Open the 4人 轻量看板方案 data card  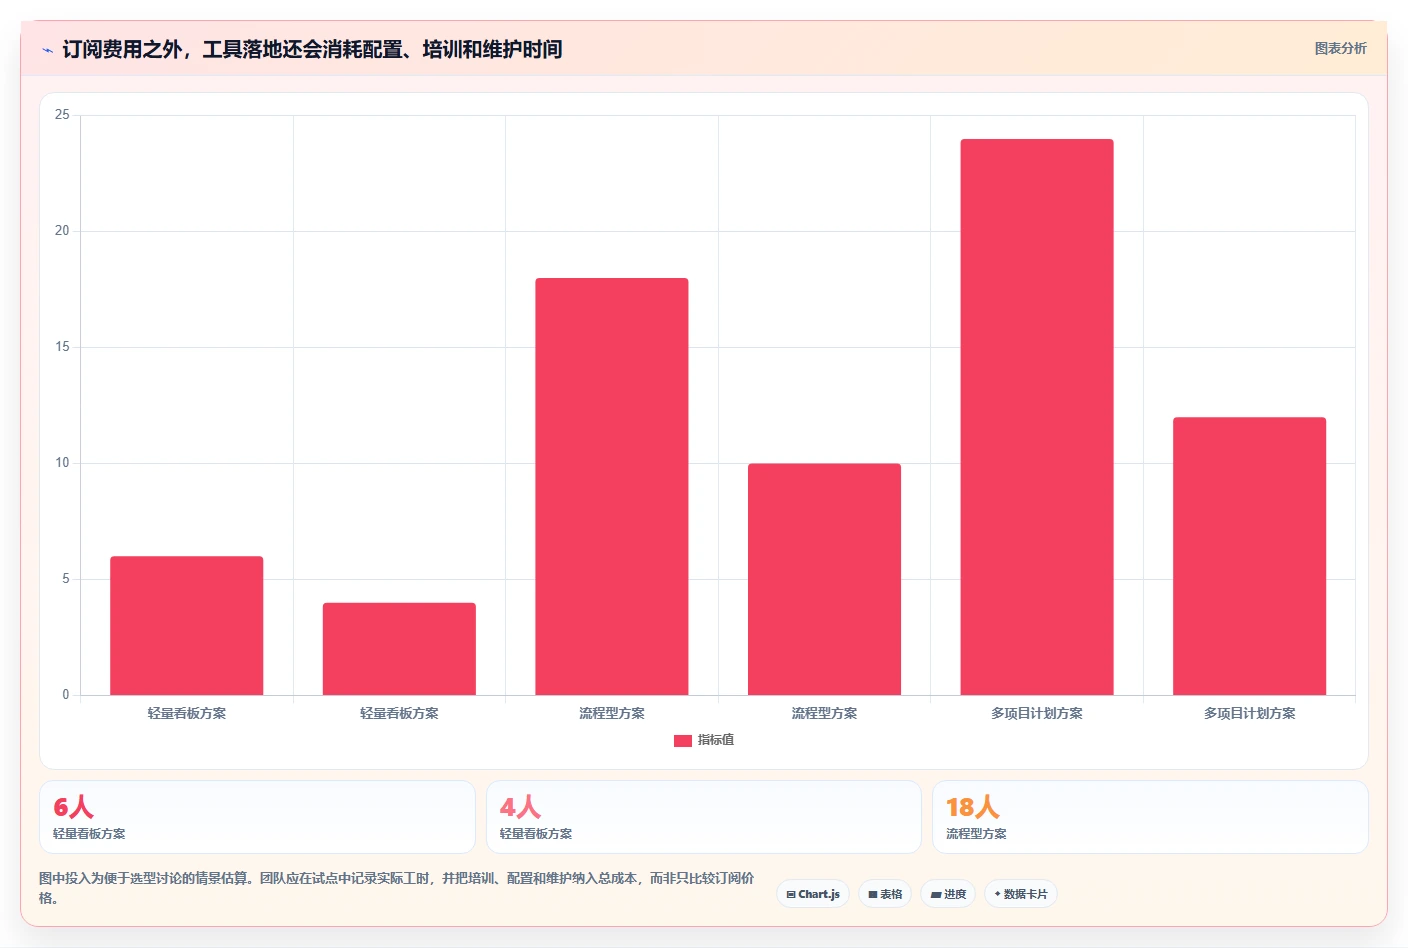704,817
